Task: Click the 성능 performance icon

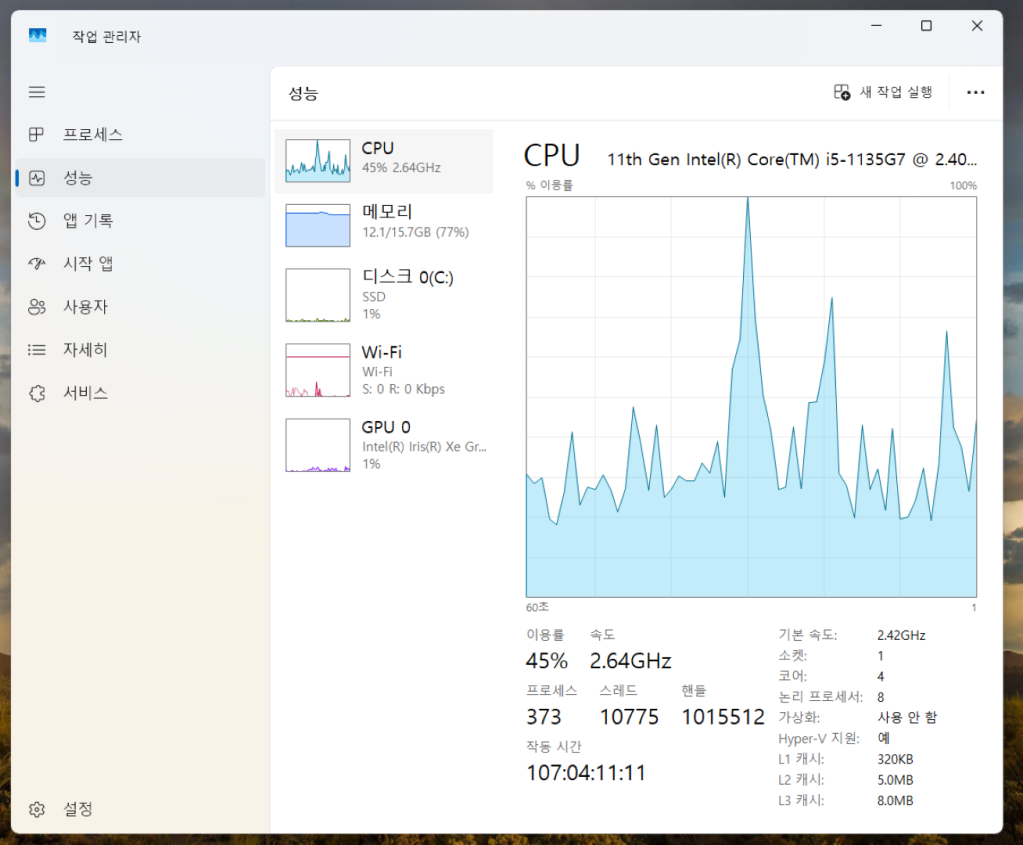Action: (37, 178)
